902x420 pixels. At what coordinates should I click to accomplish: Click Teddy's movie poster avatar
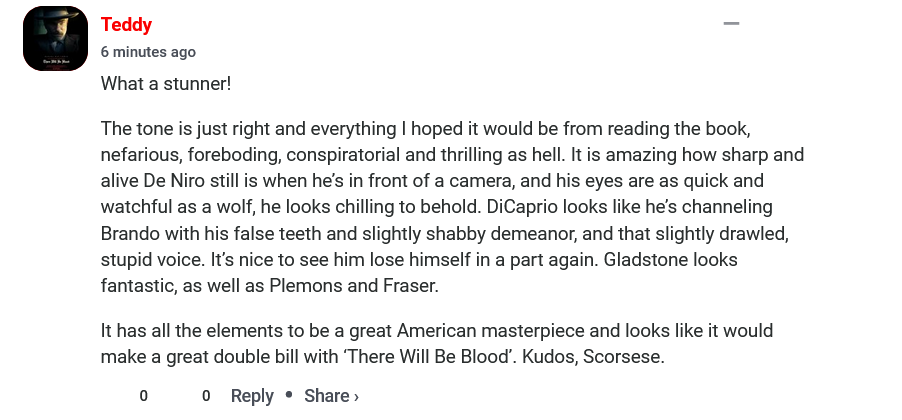pos(56,38)
